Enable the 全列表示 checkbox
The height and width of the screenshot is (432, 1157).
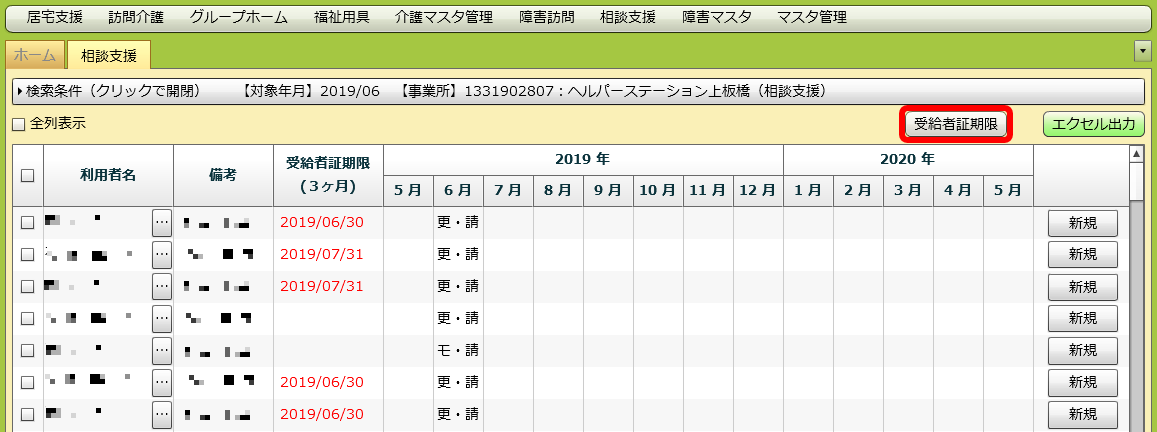tap(18, 125)
